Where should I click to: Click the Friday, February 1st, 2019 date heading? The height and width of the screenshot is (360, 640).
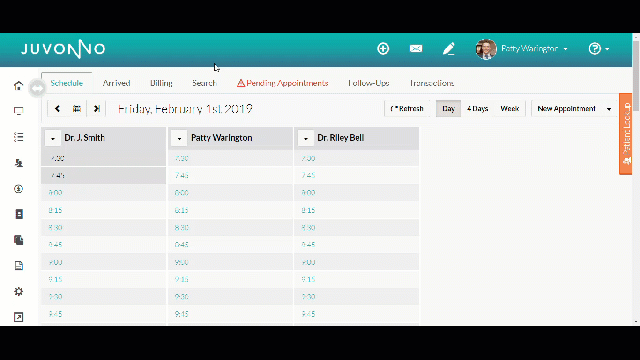pos(185,109)
